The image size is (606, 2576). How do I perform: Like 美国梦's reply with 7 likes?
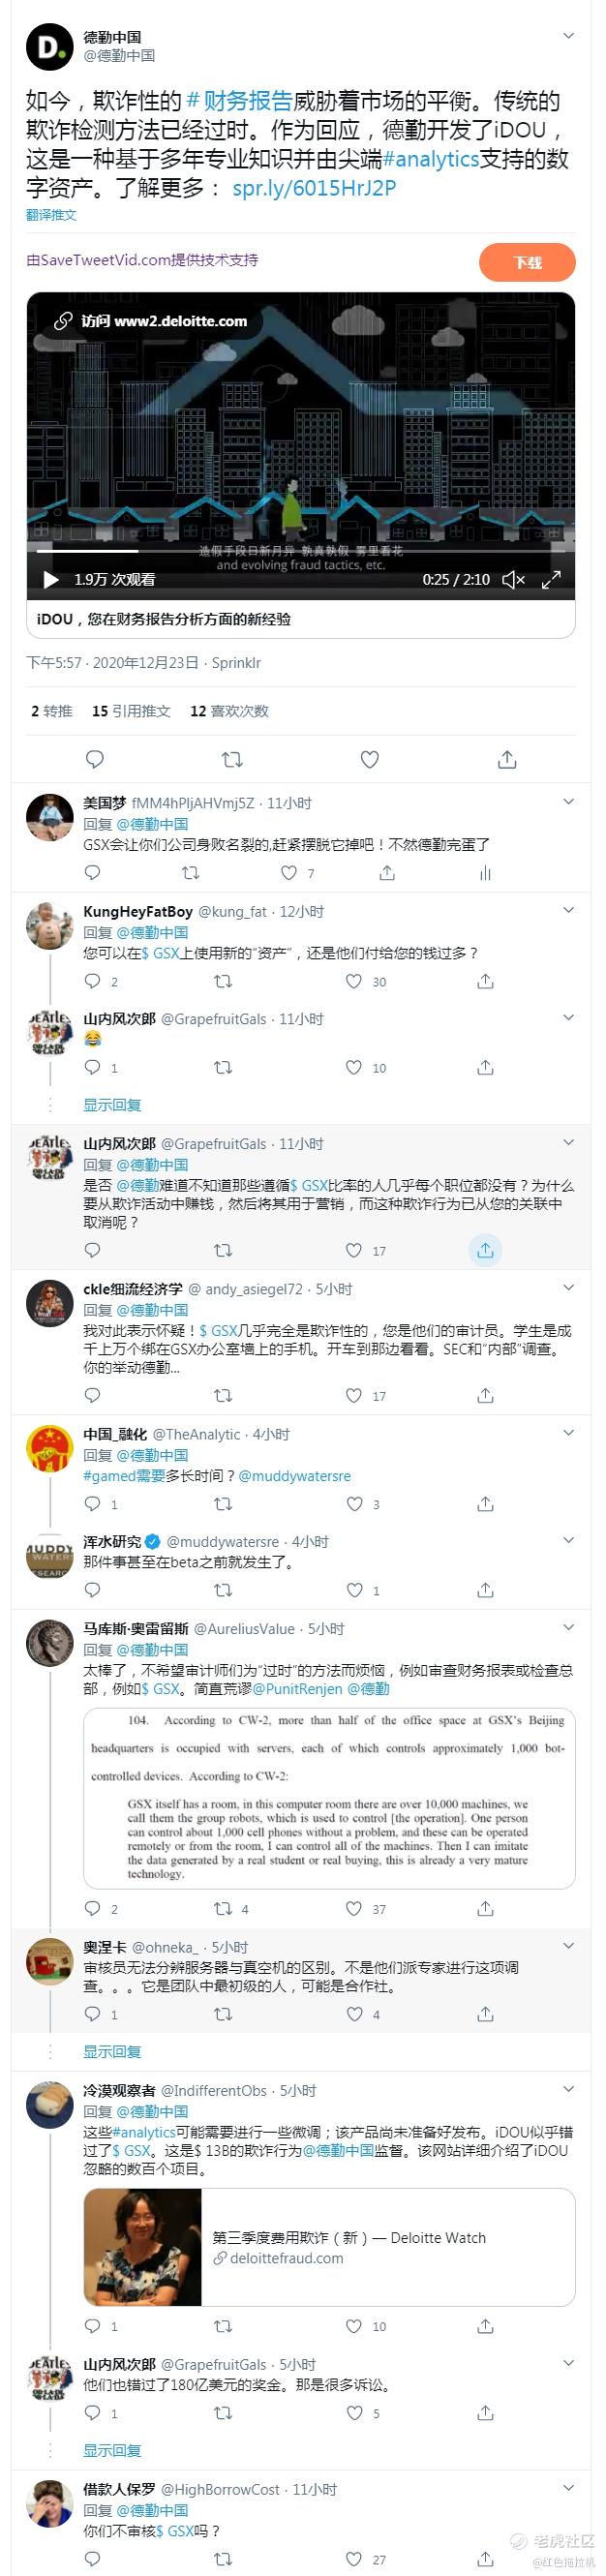pos(289,873)
